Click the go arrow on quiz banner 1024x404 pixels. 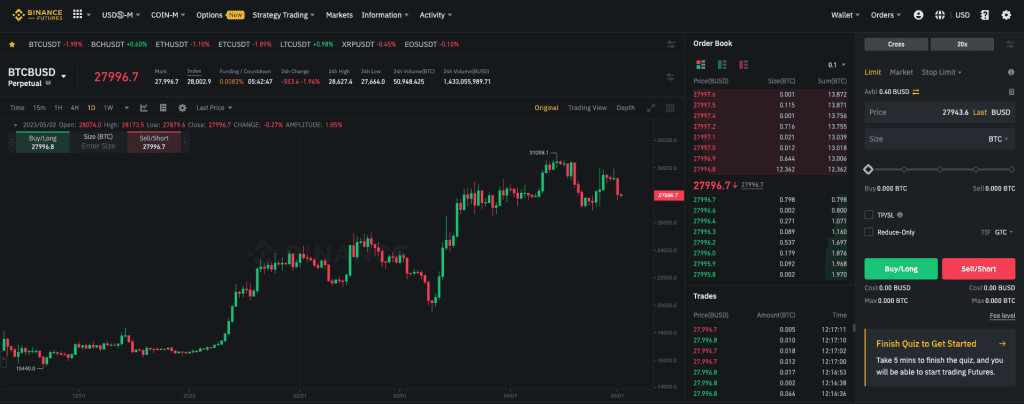[1002, 344]
